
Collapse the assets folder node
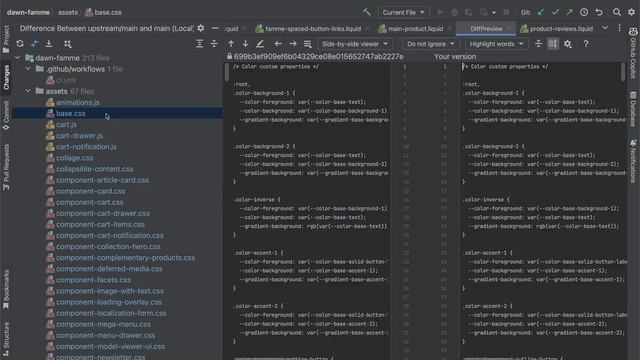click(x=28, y=91)
